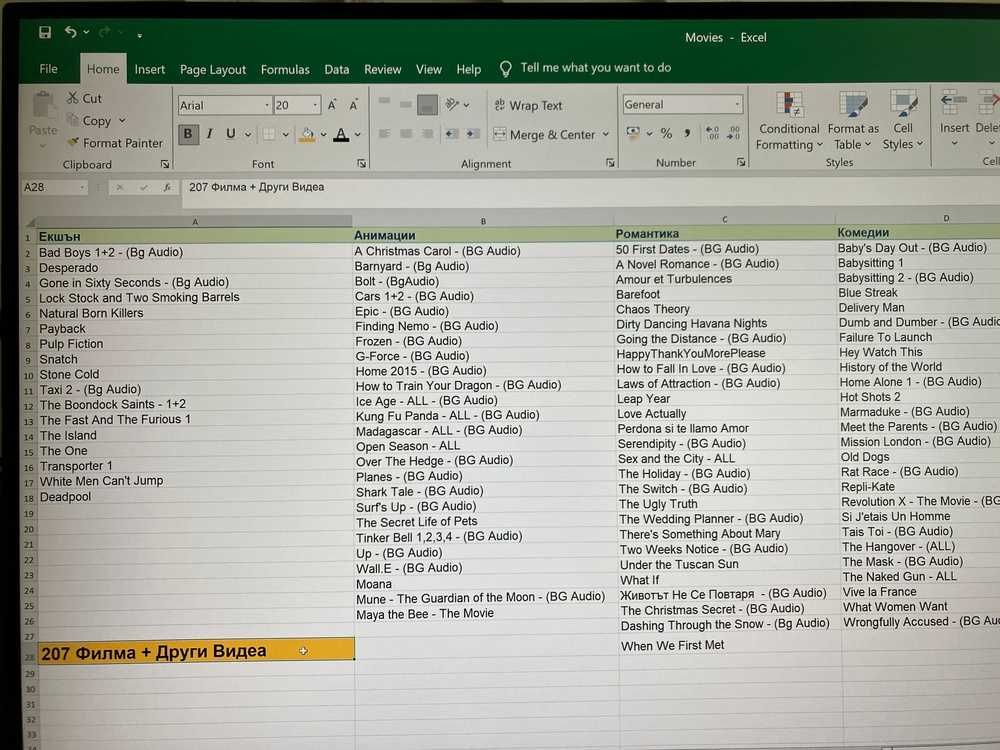Click the Paste clipboard icon
The height and width of the screenshot is (750, 1000).
(43, 106)
